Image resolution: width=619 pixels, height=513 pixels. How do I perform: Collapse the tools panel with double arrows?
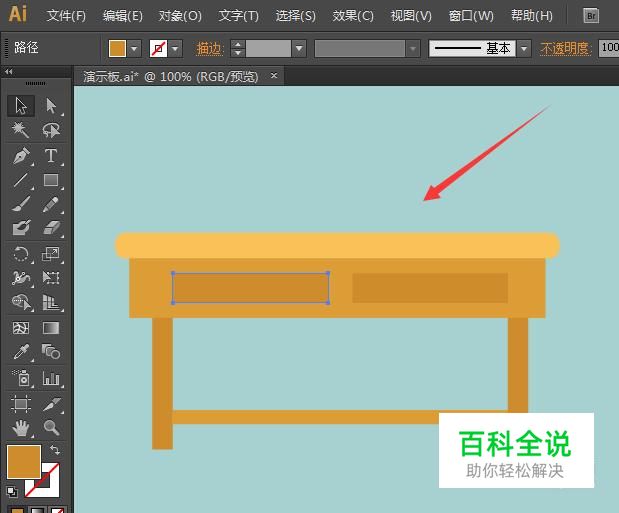pos(9,71)
